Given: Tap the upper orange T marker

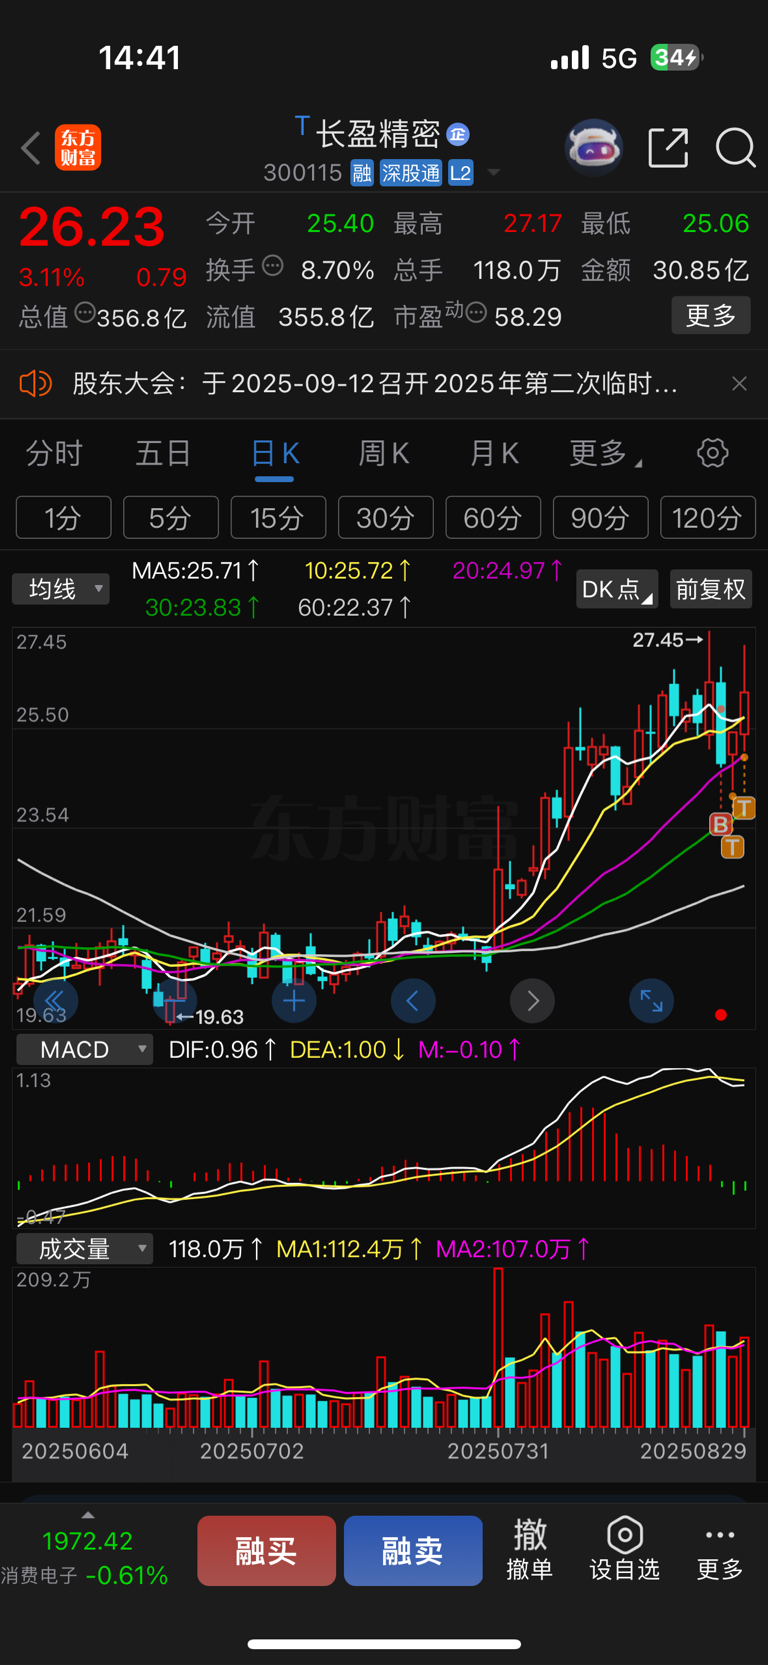Looking at the screenshot, I should (x=744, y=807).
